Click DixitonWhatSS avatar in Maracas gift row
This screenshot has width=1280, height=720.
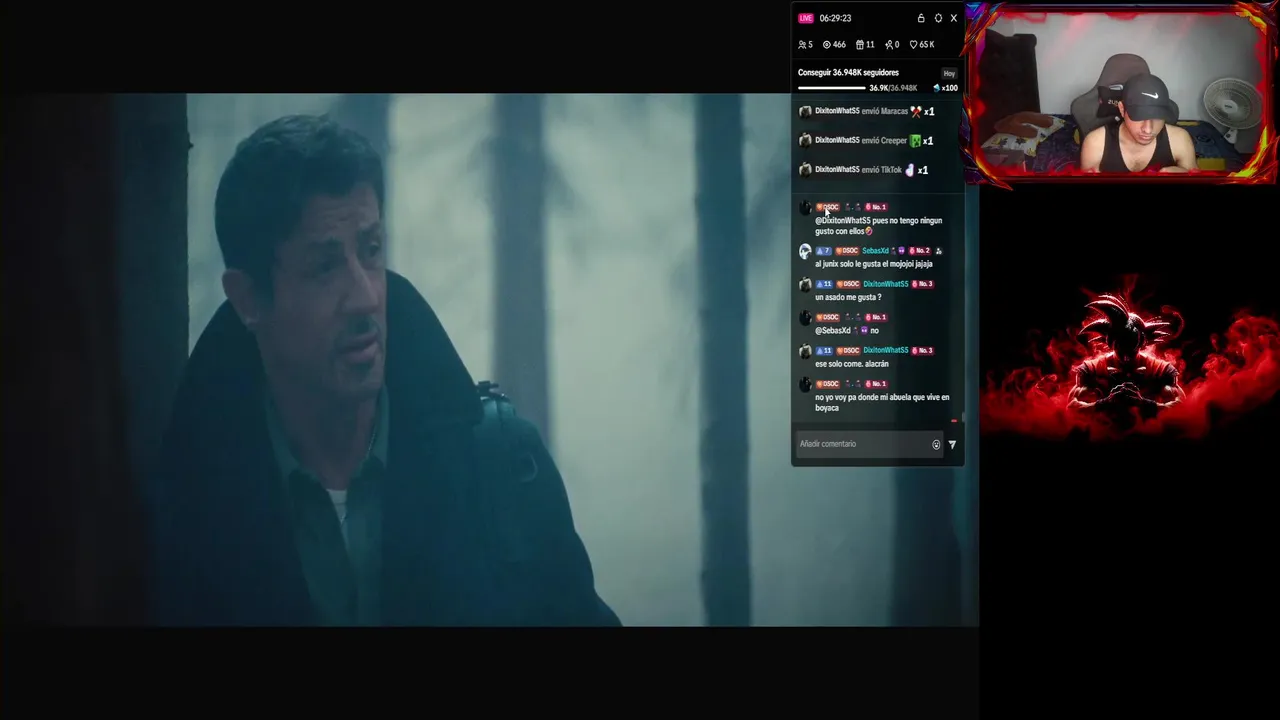(x=805, y=111)
